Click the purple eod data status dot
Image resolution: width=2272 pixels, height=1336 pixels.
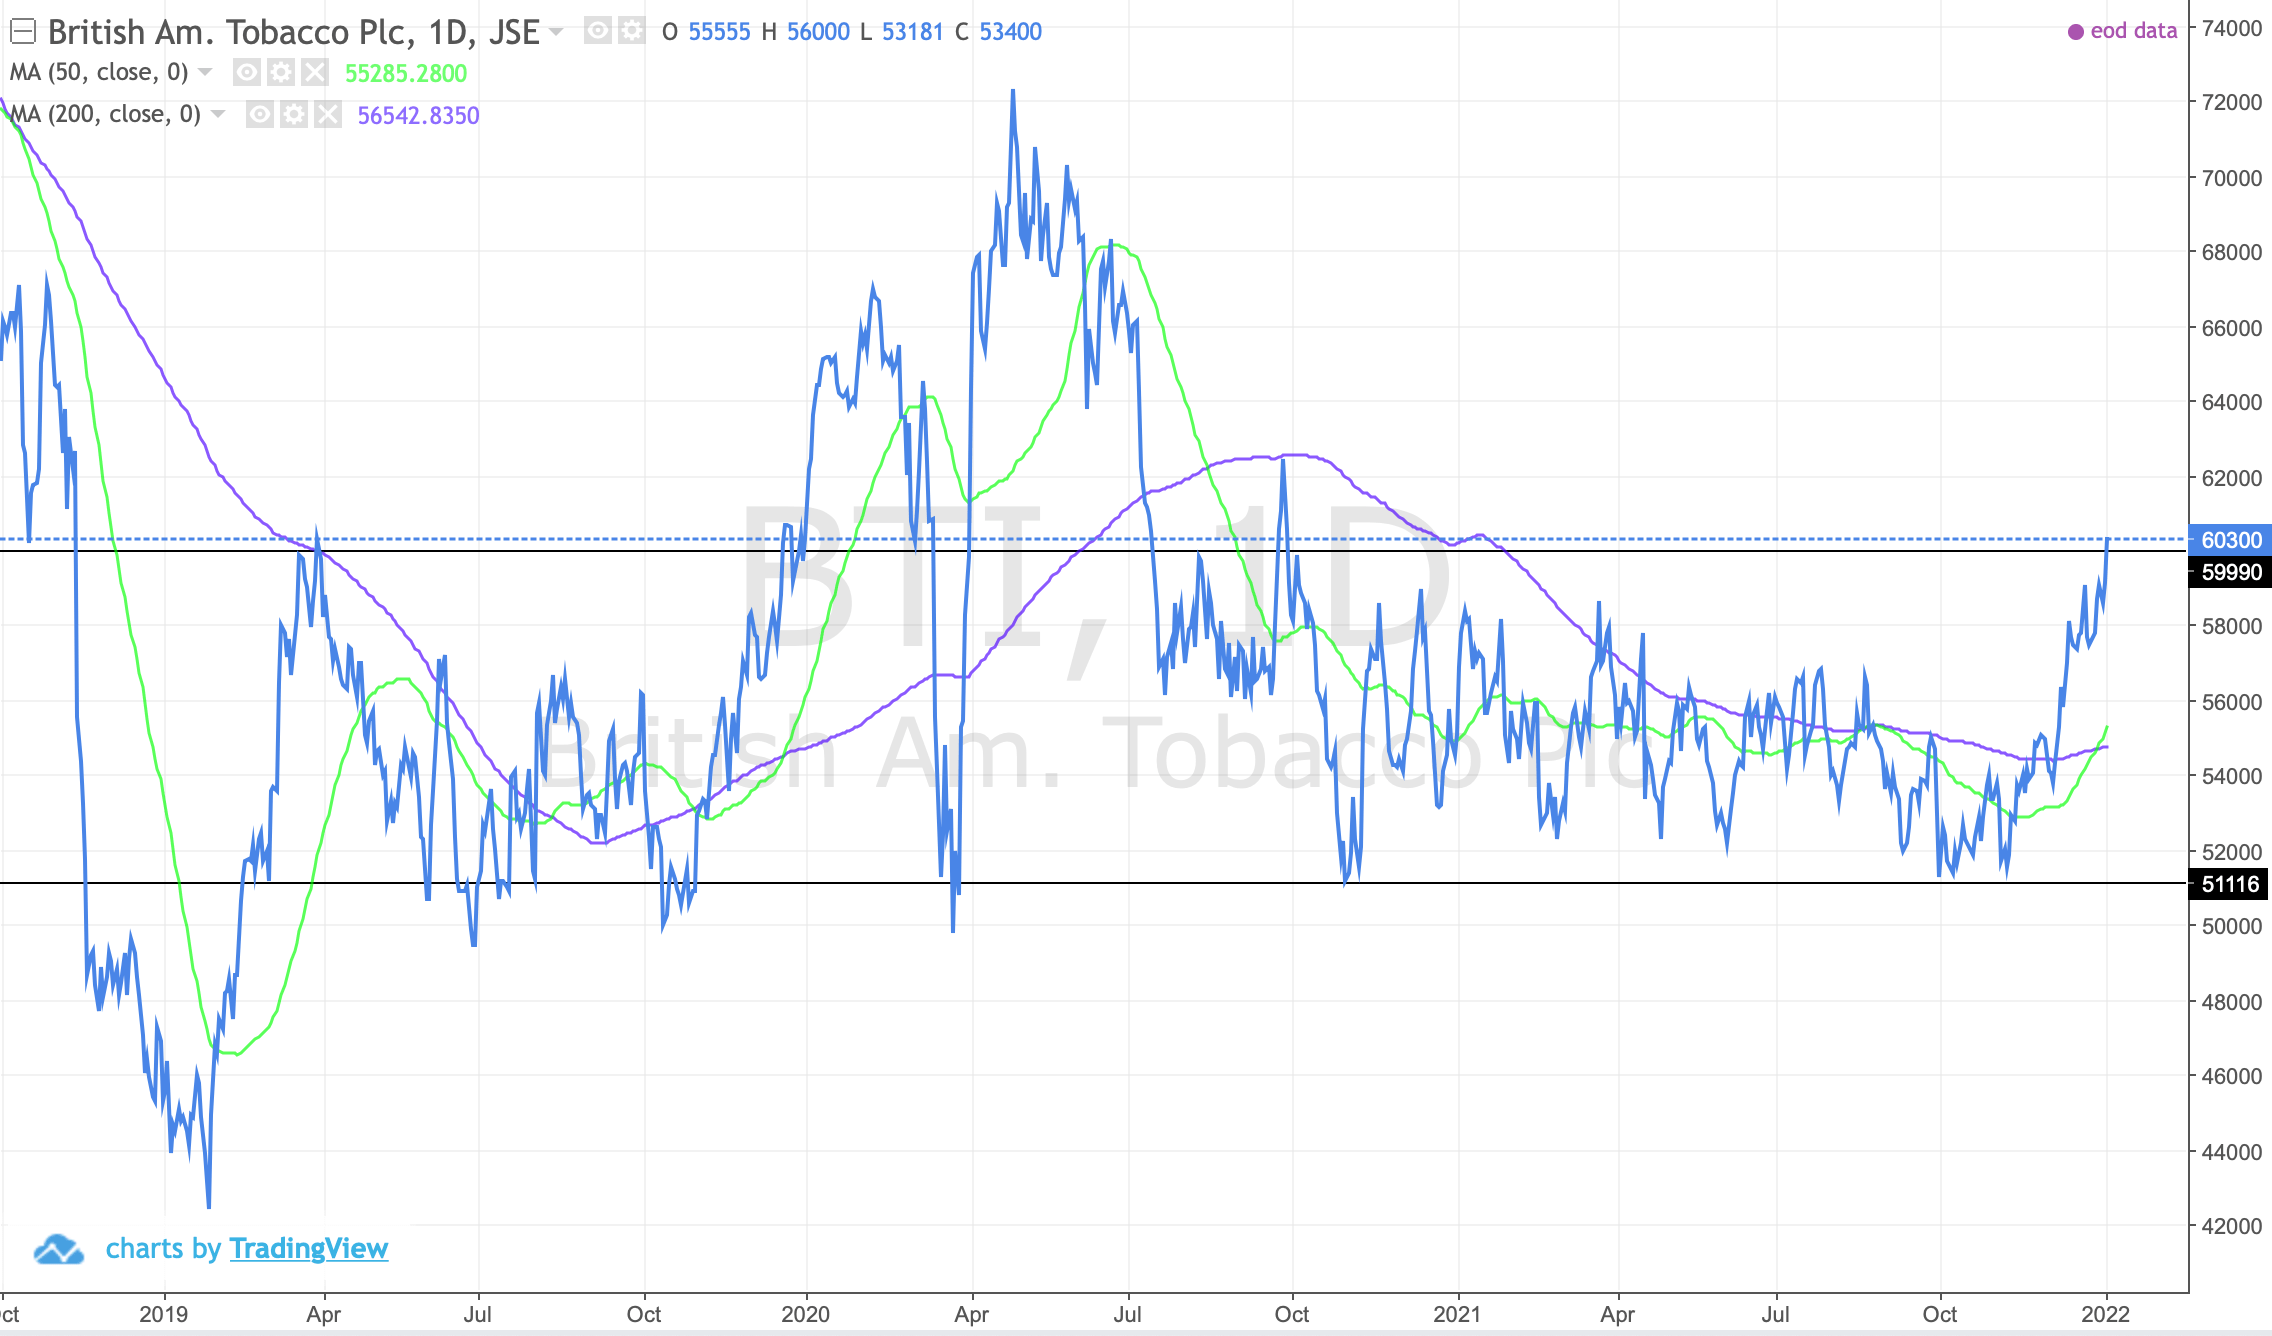(2076, 32)
